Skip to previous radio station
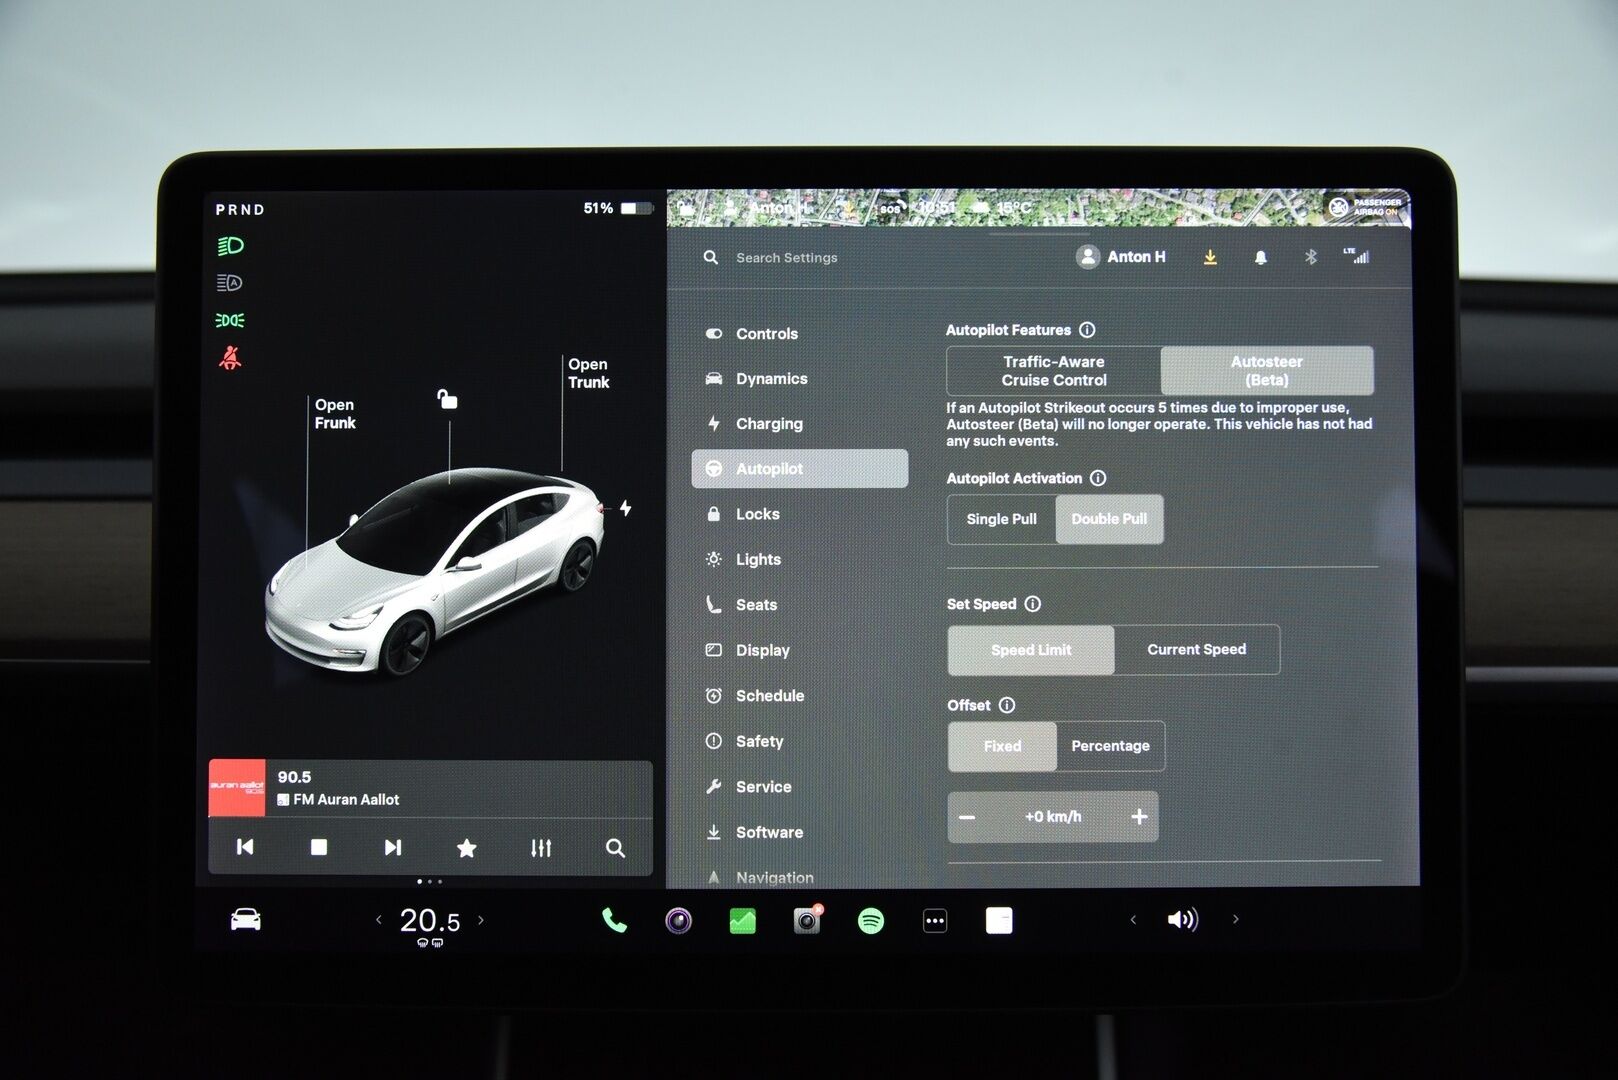Image resolution: width=1618 pixels, height=1080 pixels. tap(245, 848)
